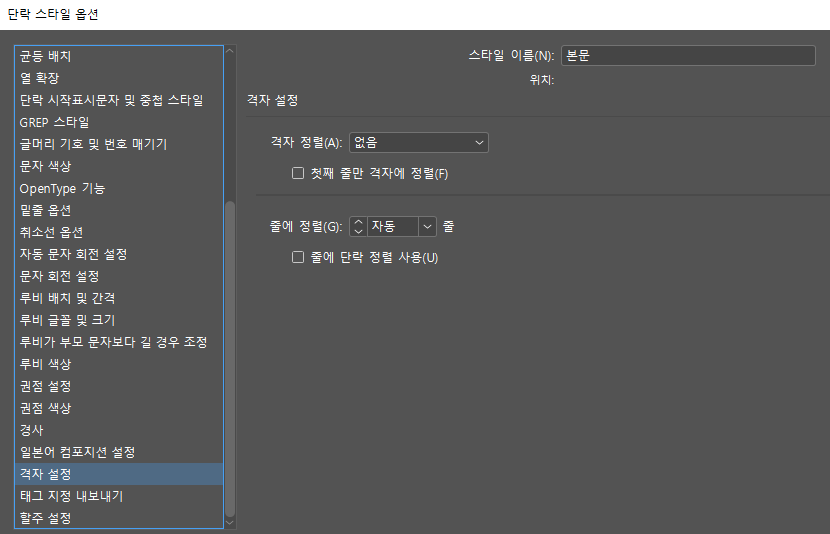
Task: Enable 첫째 줄만 격자에 정렬 checkbox
Action: pyautogui.click(x=298, y=173)
